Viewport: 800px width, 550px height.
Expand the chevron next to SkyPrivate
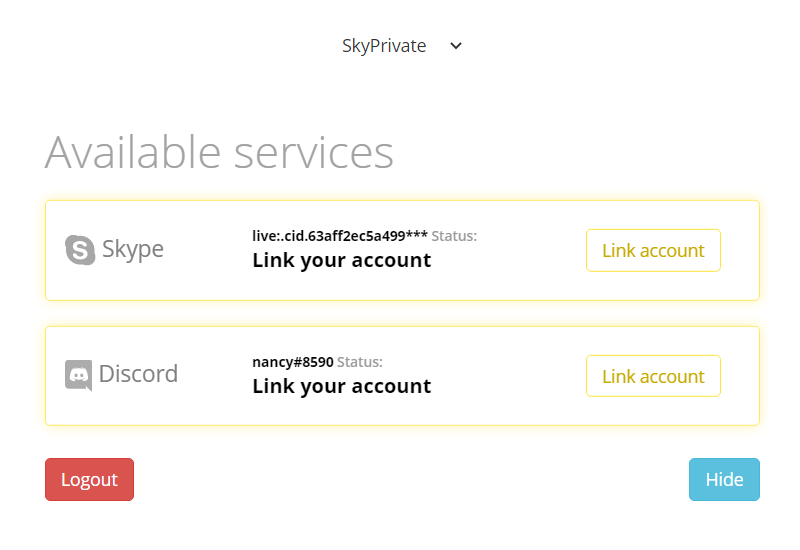click(456, 46)
